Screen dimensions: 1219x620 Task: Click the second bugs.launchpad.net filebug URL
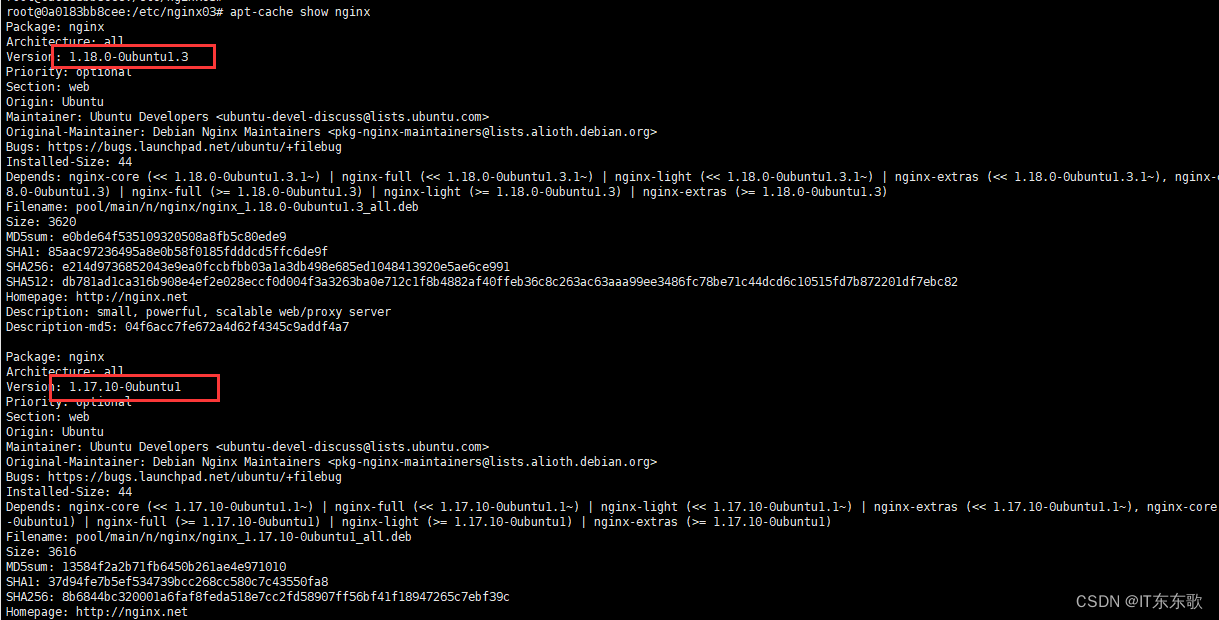(x=195, y=477)
